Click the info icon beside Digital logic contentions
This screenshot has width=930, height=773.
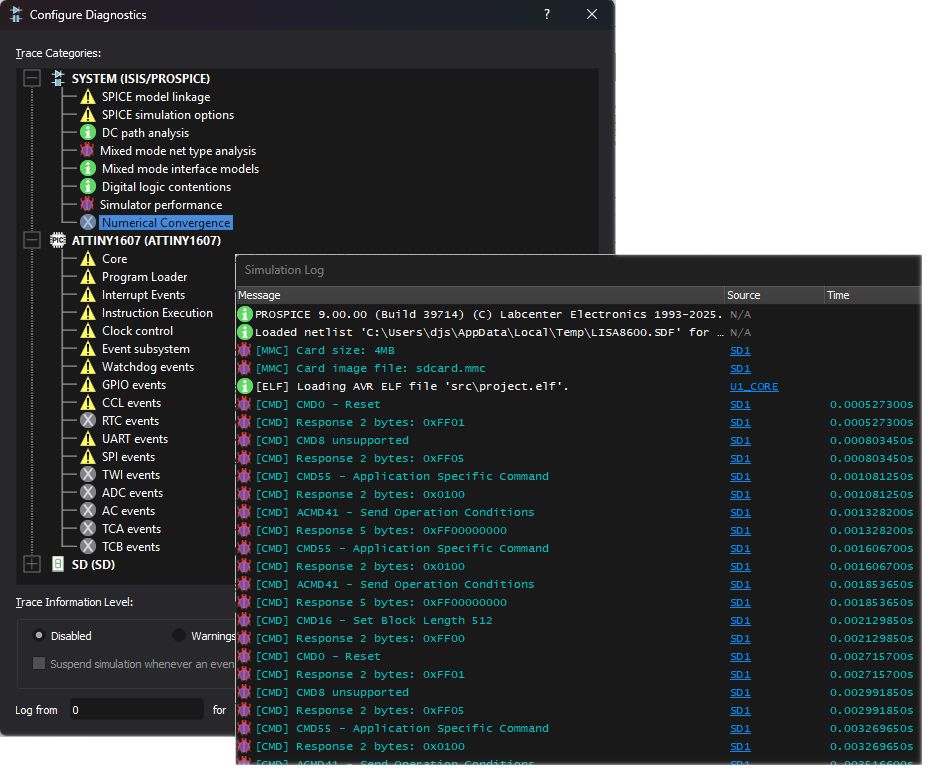[x=88, y=187]
